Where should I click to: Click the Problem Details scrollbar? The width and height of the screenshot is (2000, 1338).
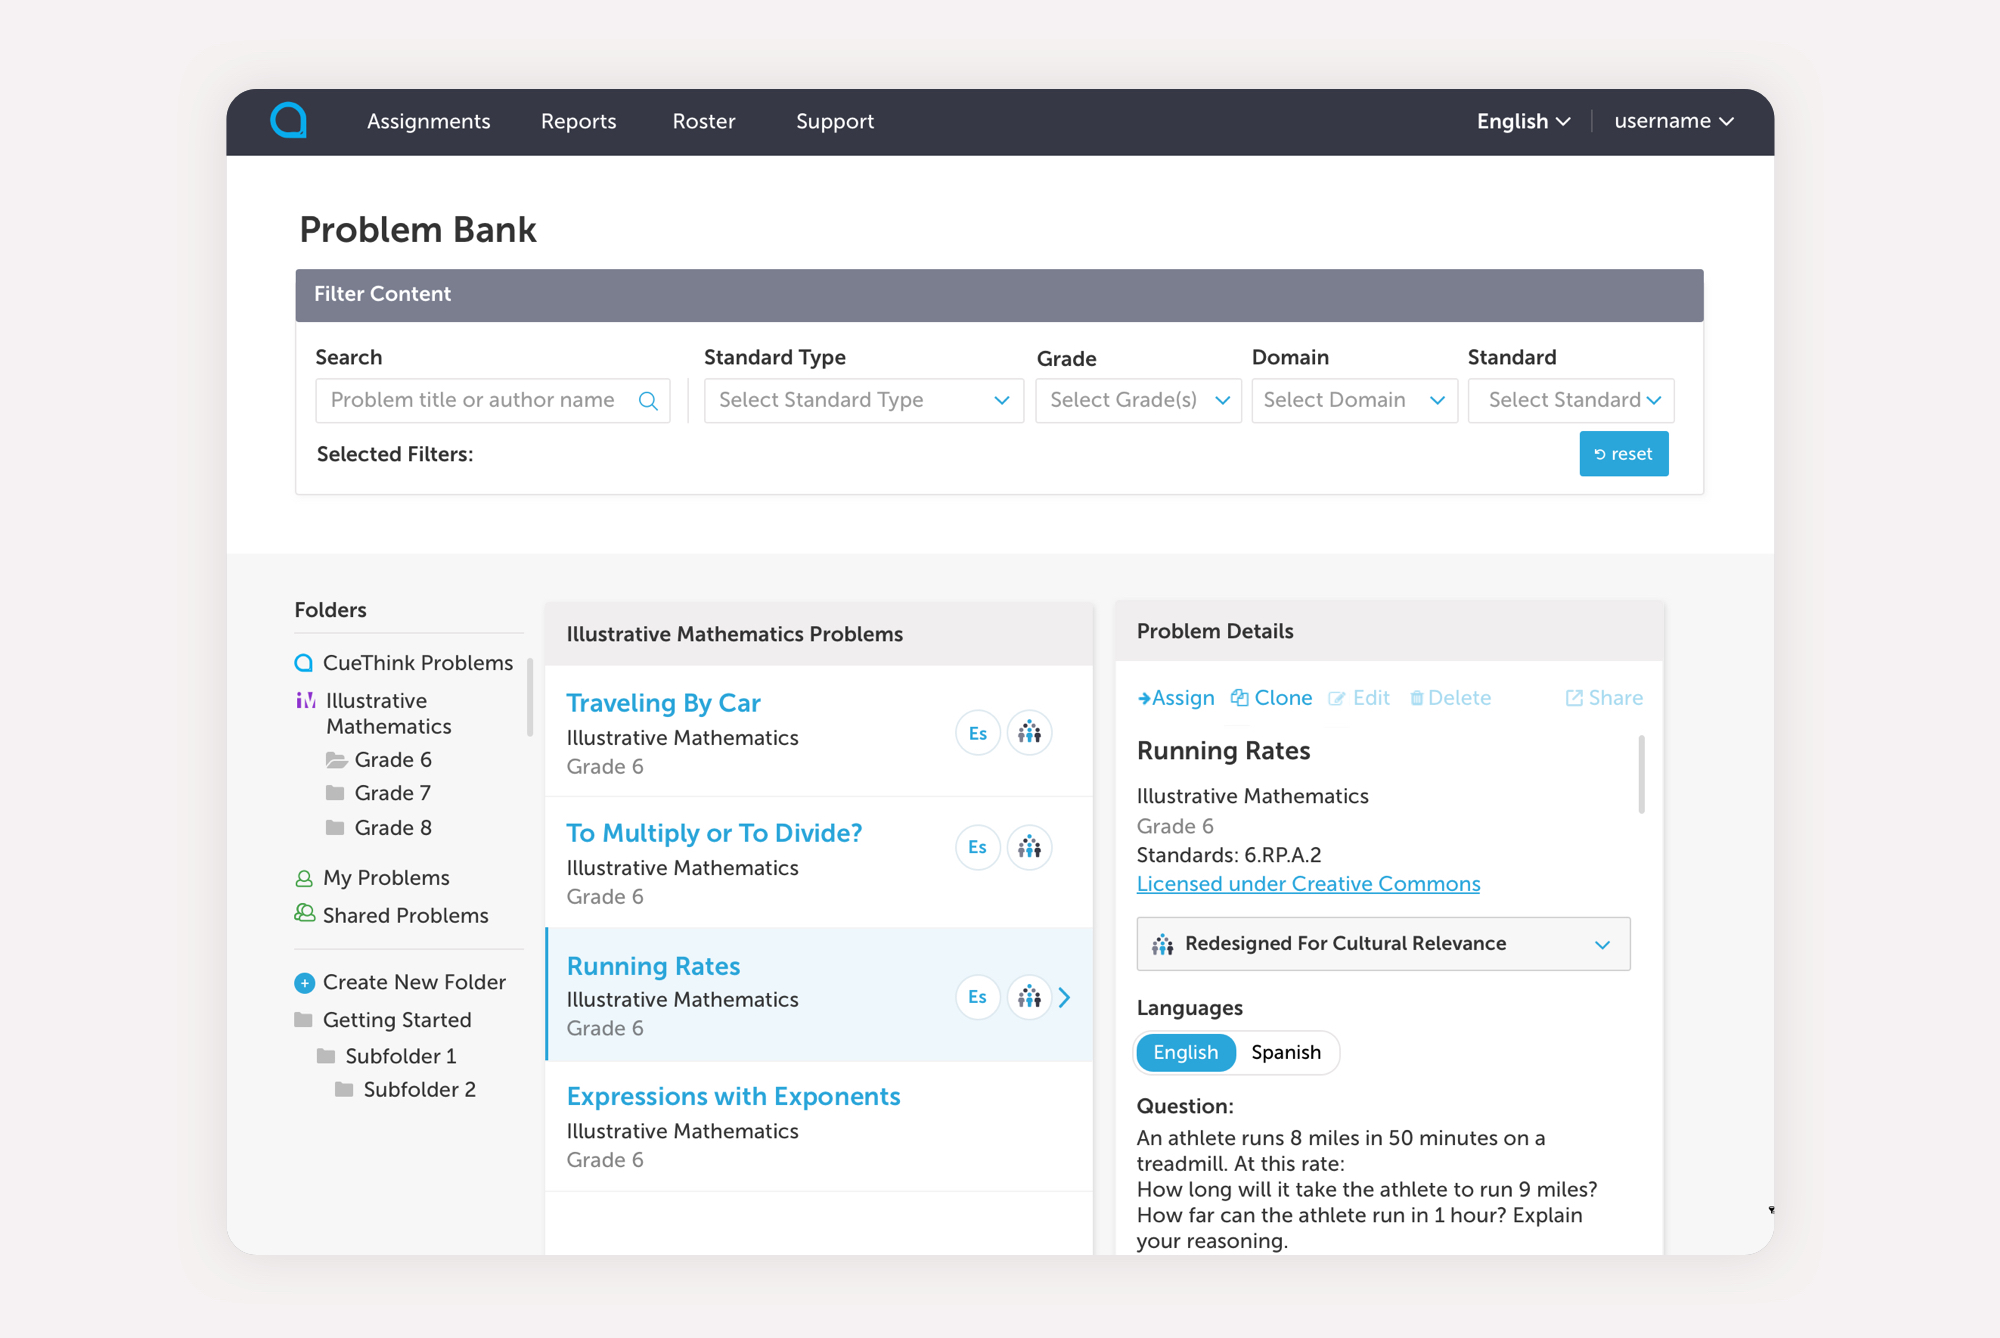(1641, 775)
